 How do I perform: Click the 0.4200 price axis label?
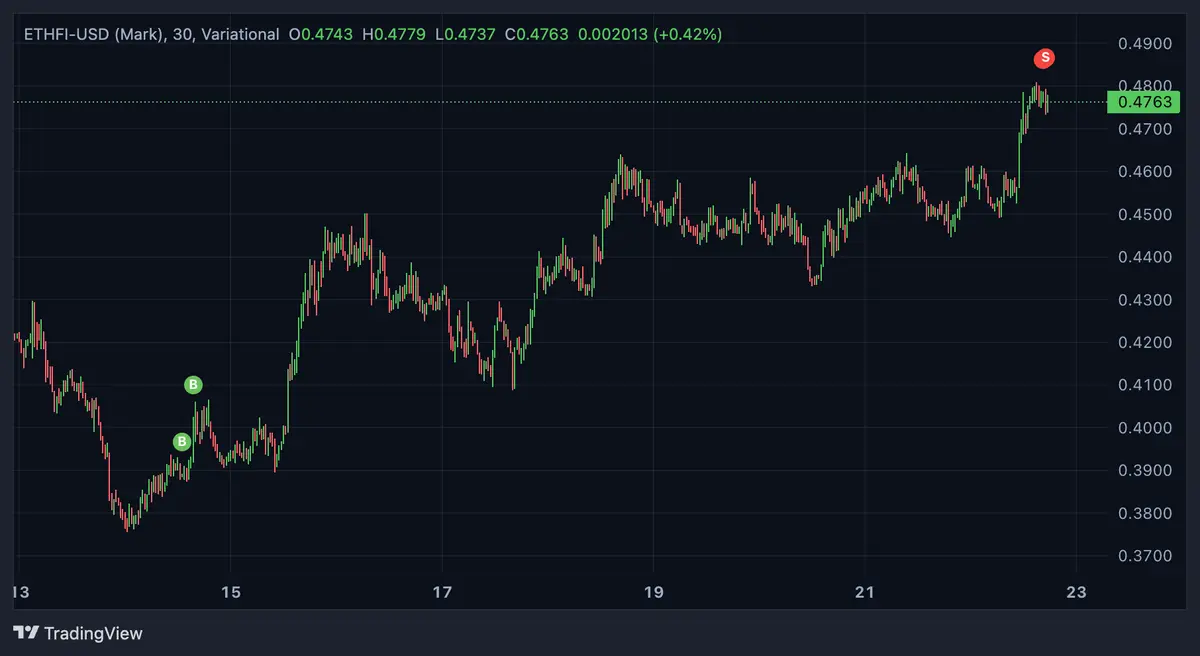coord(1146,343)
